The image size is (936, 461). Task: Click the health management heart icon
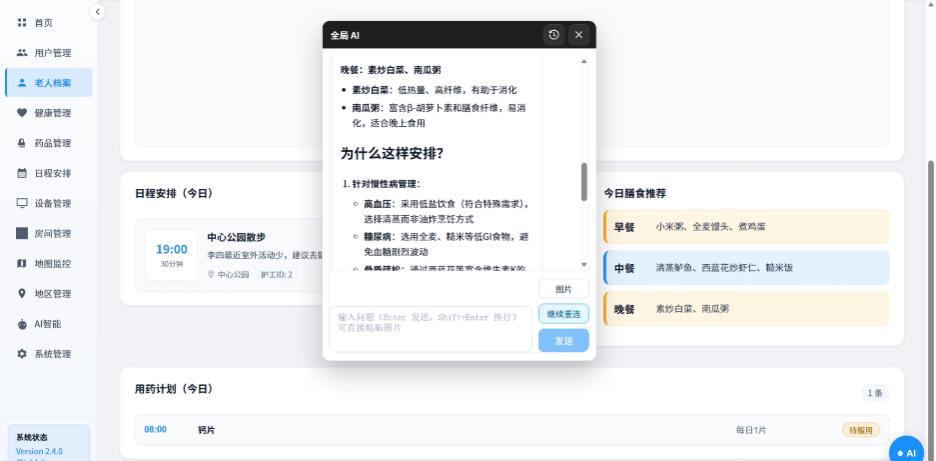point(22,113)
